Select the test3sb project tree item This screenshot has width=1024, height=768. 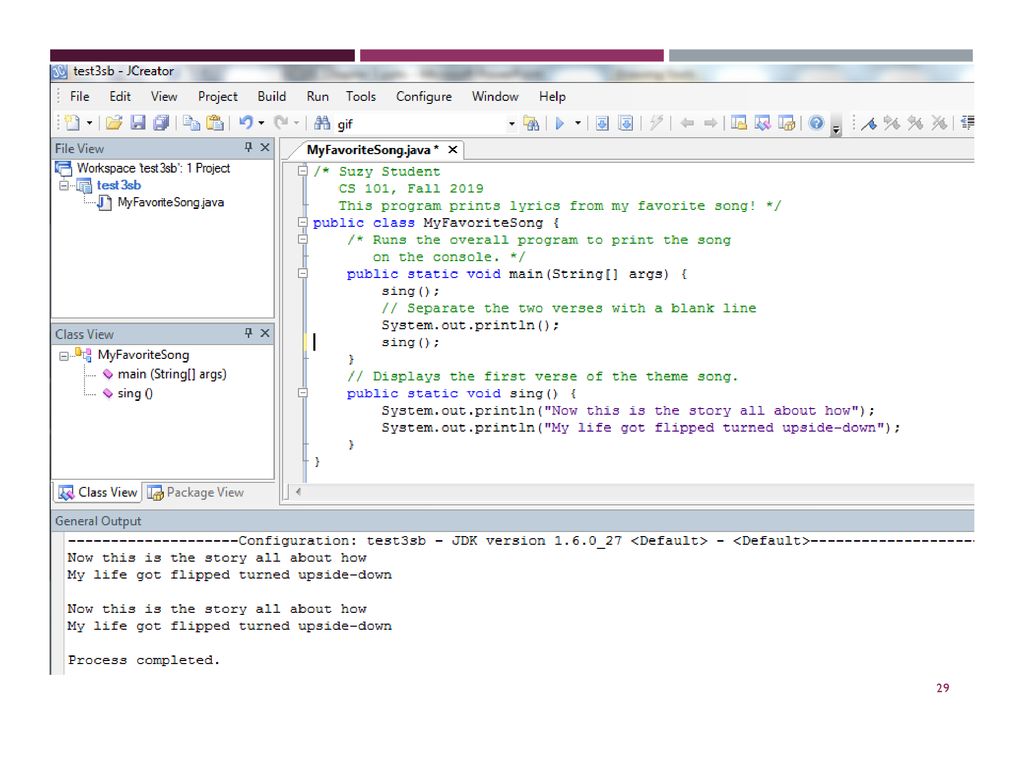tap(119, 185)
